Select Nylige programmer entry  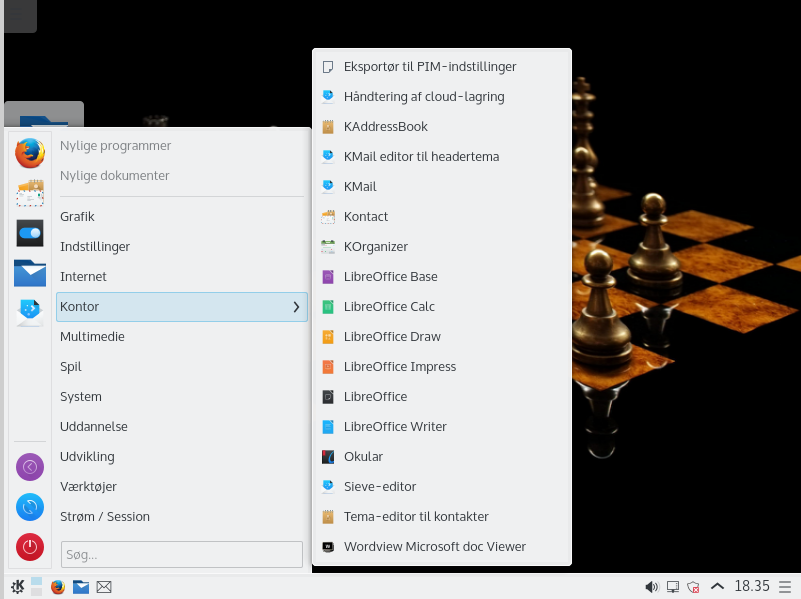click(182, 146)
